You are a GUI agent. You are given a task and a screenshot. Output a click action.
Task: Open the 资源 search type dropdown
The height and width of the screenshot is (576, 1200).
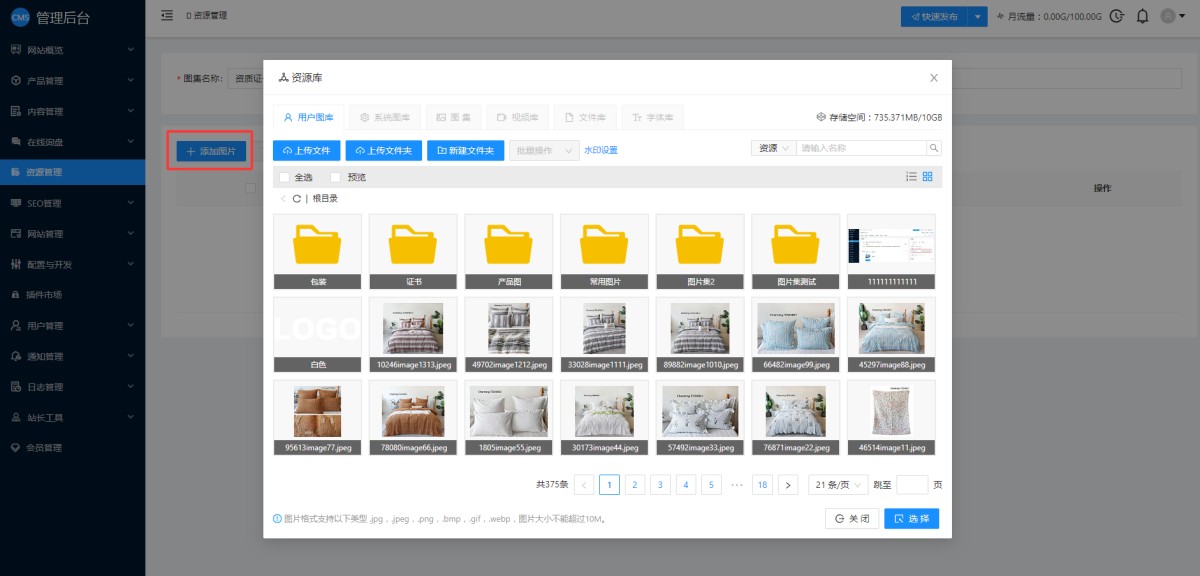[x=773, y=148]
